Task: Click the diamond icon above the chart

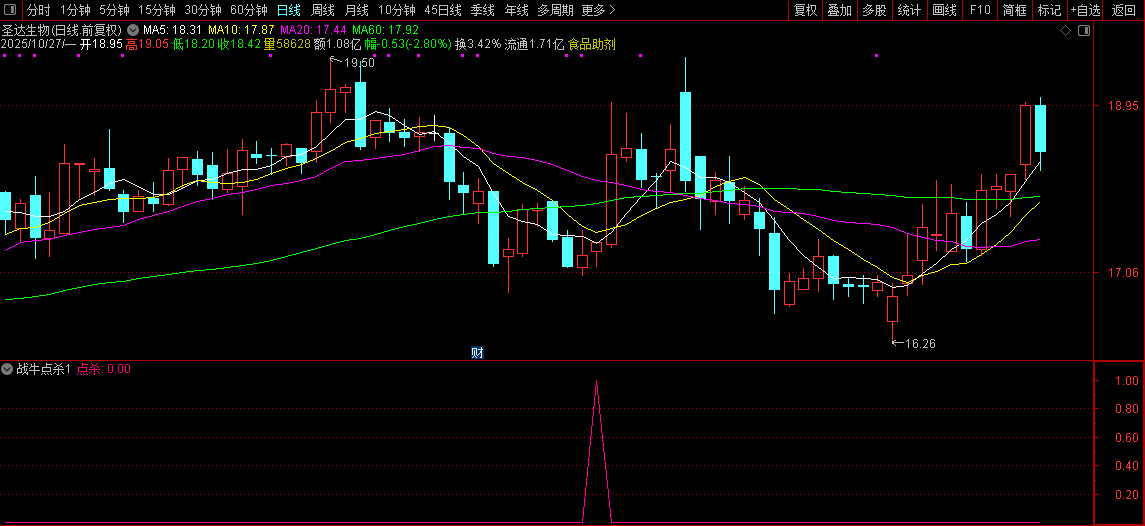Action: click(1066, 31)
